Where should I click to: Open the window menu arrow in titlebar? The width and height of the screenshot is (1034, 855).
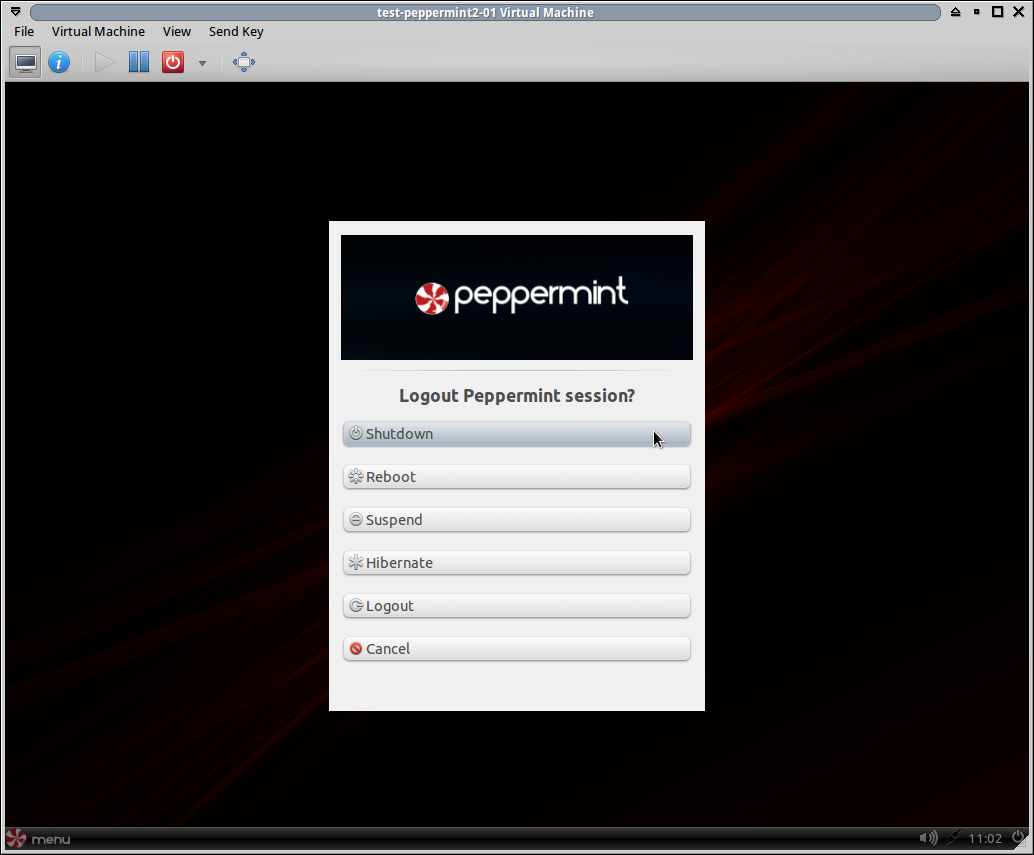(16, 12)
